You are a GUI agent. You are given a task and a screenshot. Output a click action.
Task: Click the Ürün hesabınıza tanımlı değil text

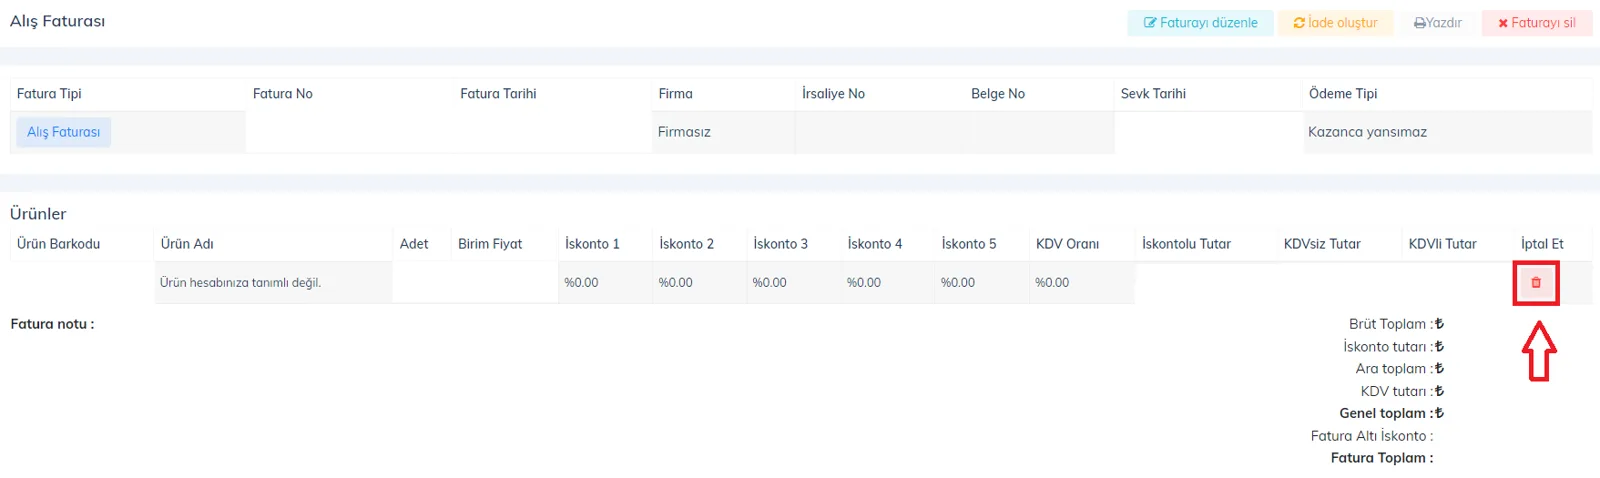[240, 283]
